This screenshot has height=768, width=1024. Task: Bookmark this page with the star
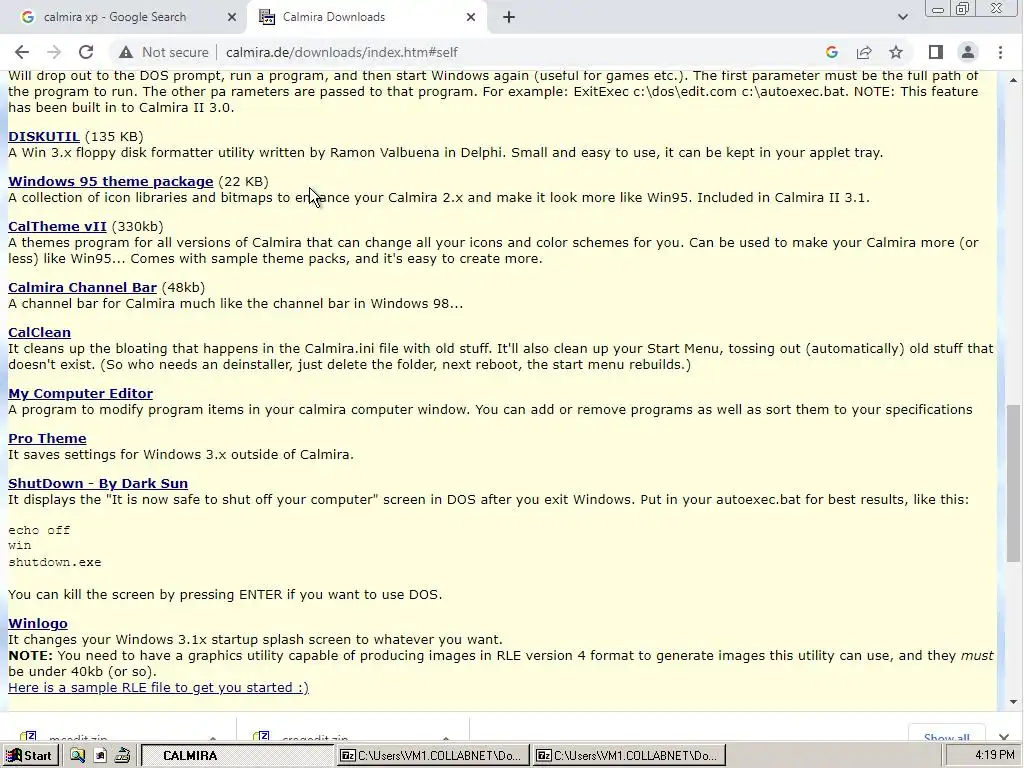point(896,52)
